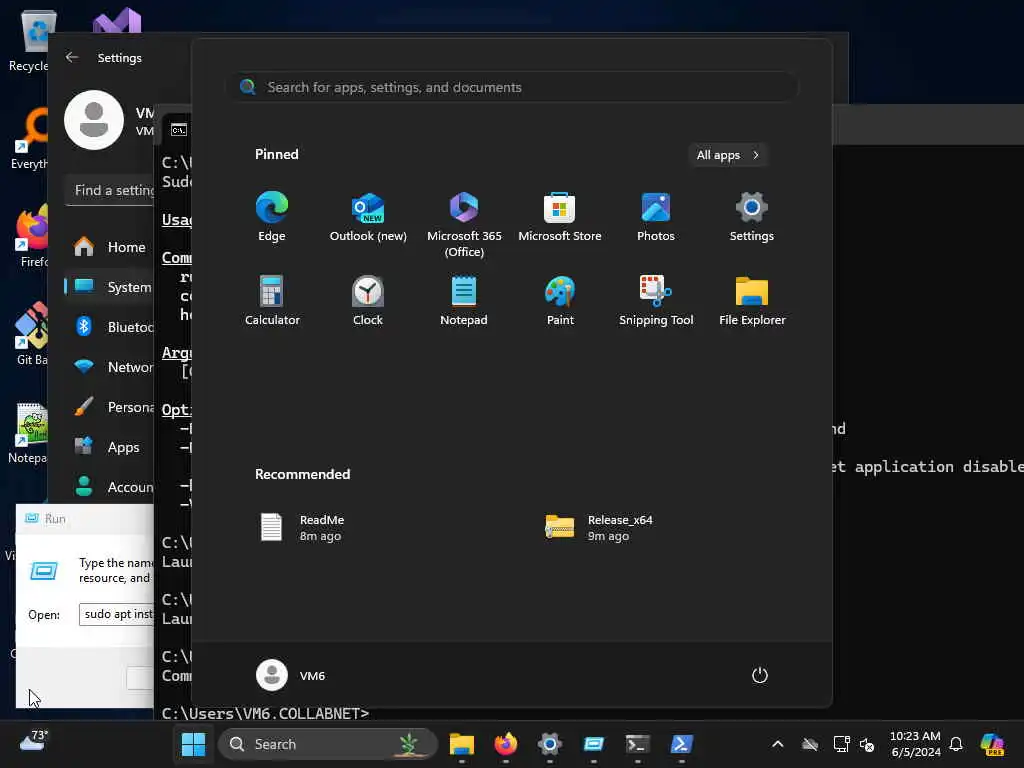Viewport: 1024px width, 768px height.
Task: Click the Open field in Run dialog
Action: tap(116, 614)
